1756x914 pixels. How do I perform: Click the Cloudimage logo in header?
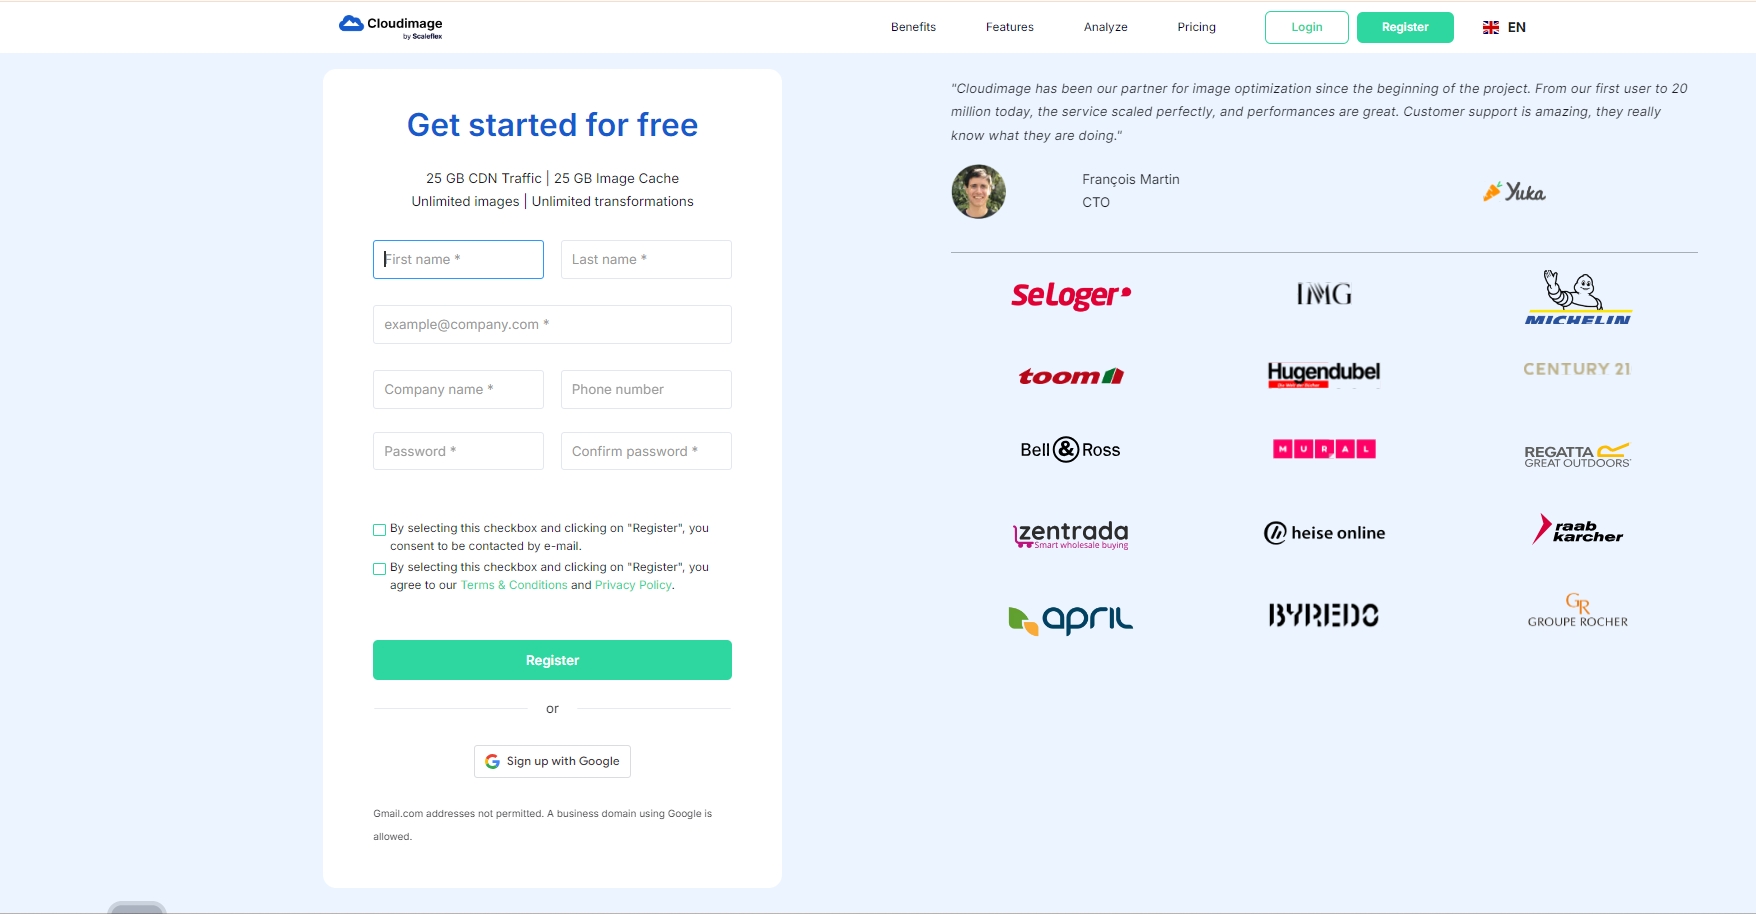[391, 27]
